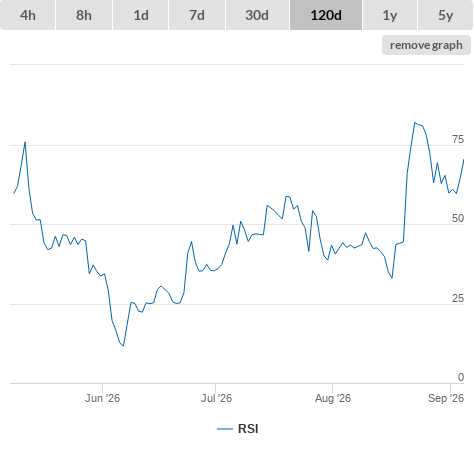The height and width of the screenshot is (455, 474).
Task: Click the 25 level y-axis label
Action: click(x=458, y=298)
